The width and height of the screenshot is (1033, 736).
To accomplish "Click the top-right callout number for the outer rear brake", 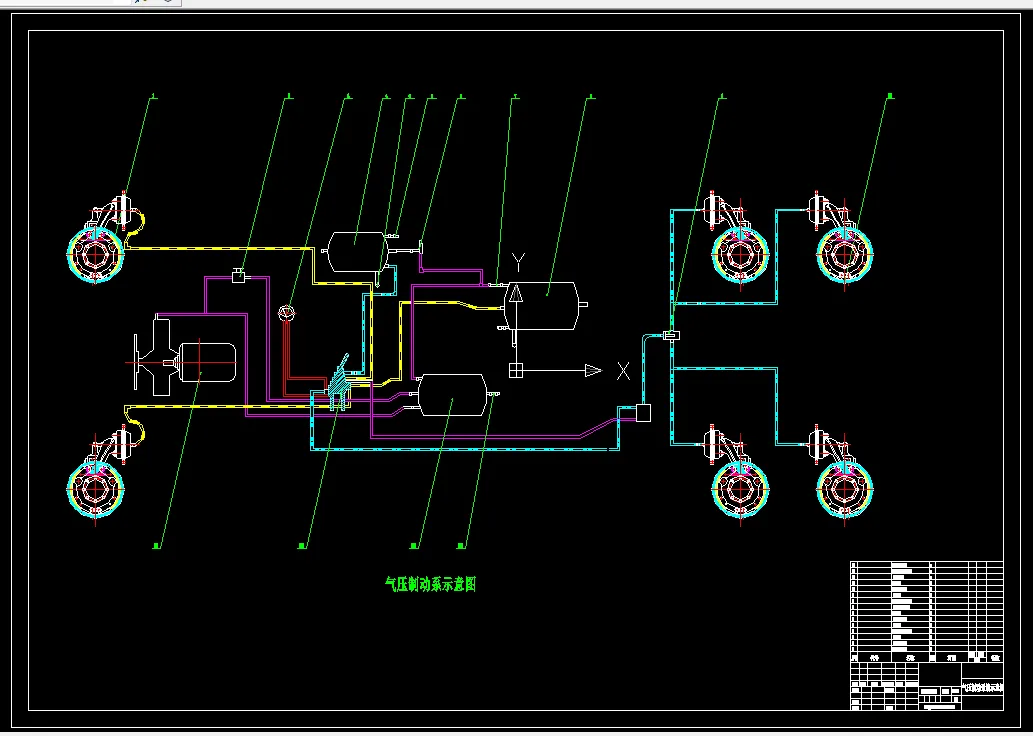I will click(x=891, y=97).
